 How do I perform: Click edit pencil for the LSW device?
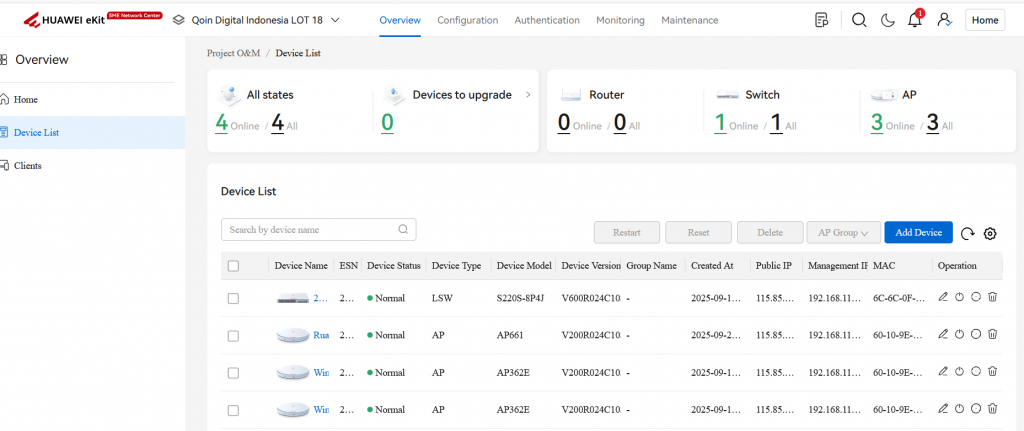pos(943,298)
